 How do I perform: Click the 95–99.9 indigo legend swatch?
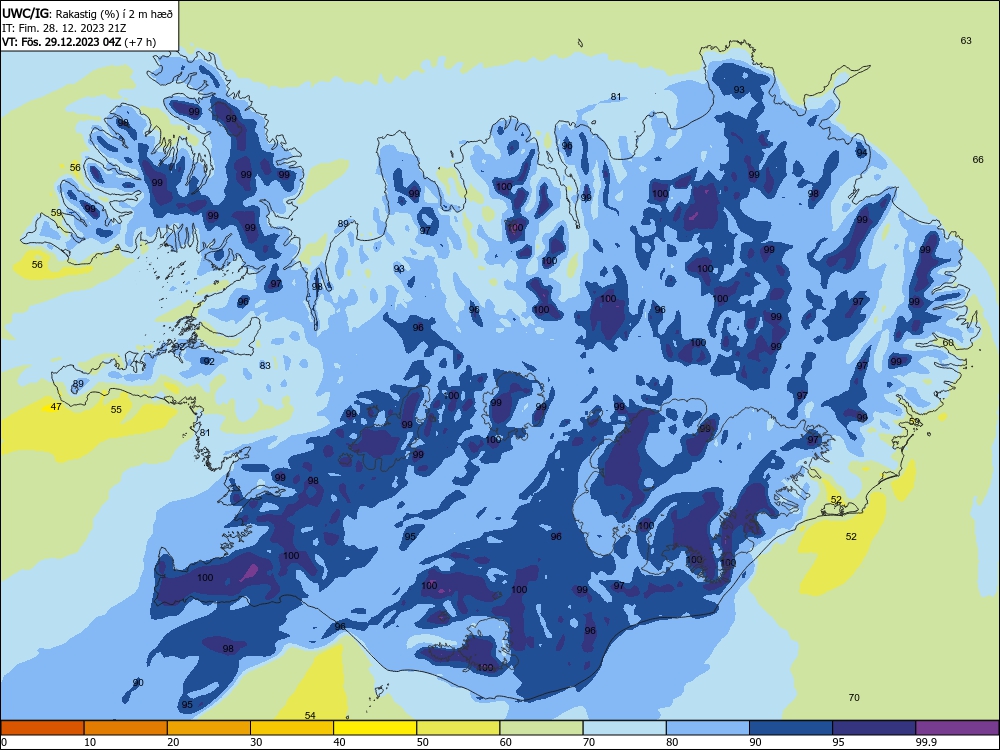point(874,728)
